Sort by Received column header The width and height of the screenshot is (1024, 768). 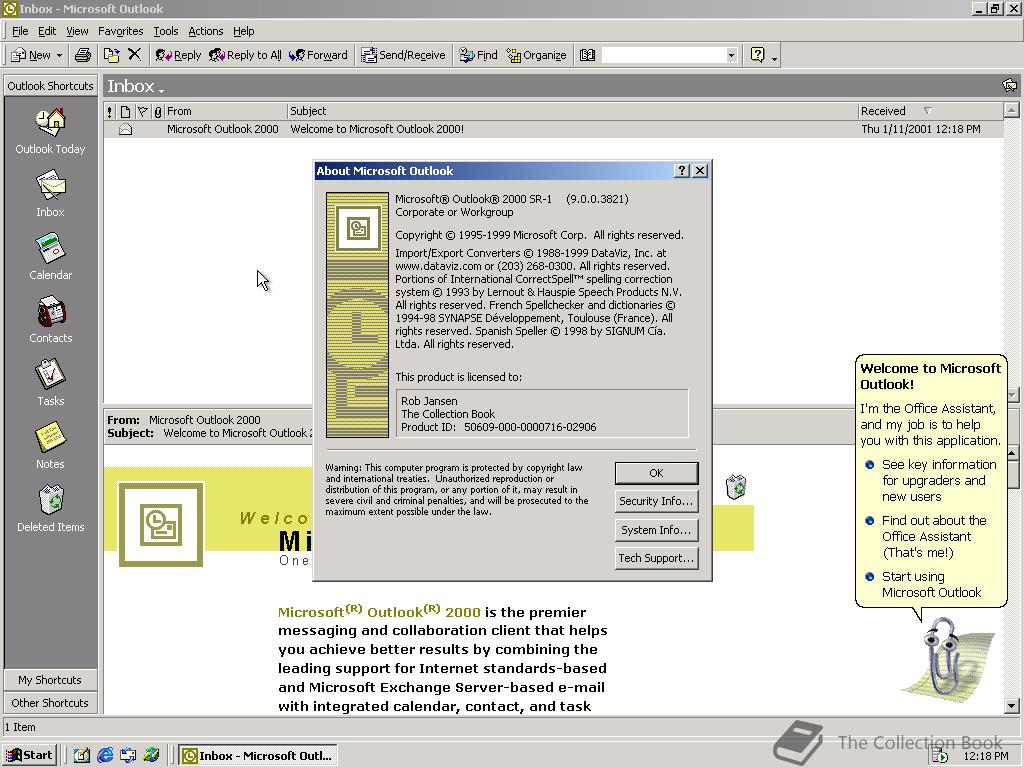tap(930, 111)
